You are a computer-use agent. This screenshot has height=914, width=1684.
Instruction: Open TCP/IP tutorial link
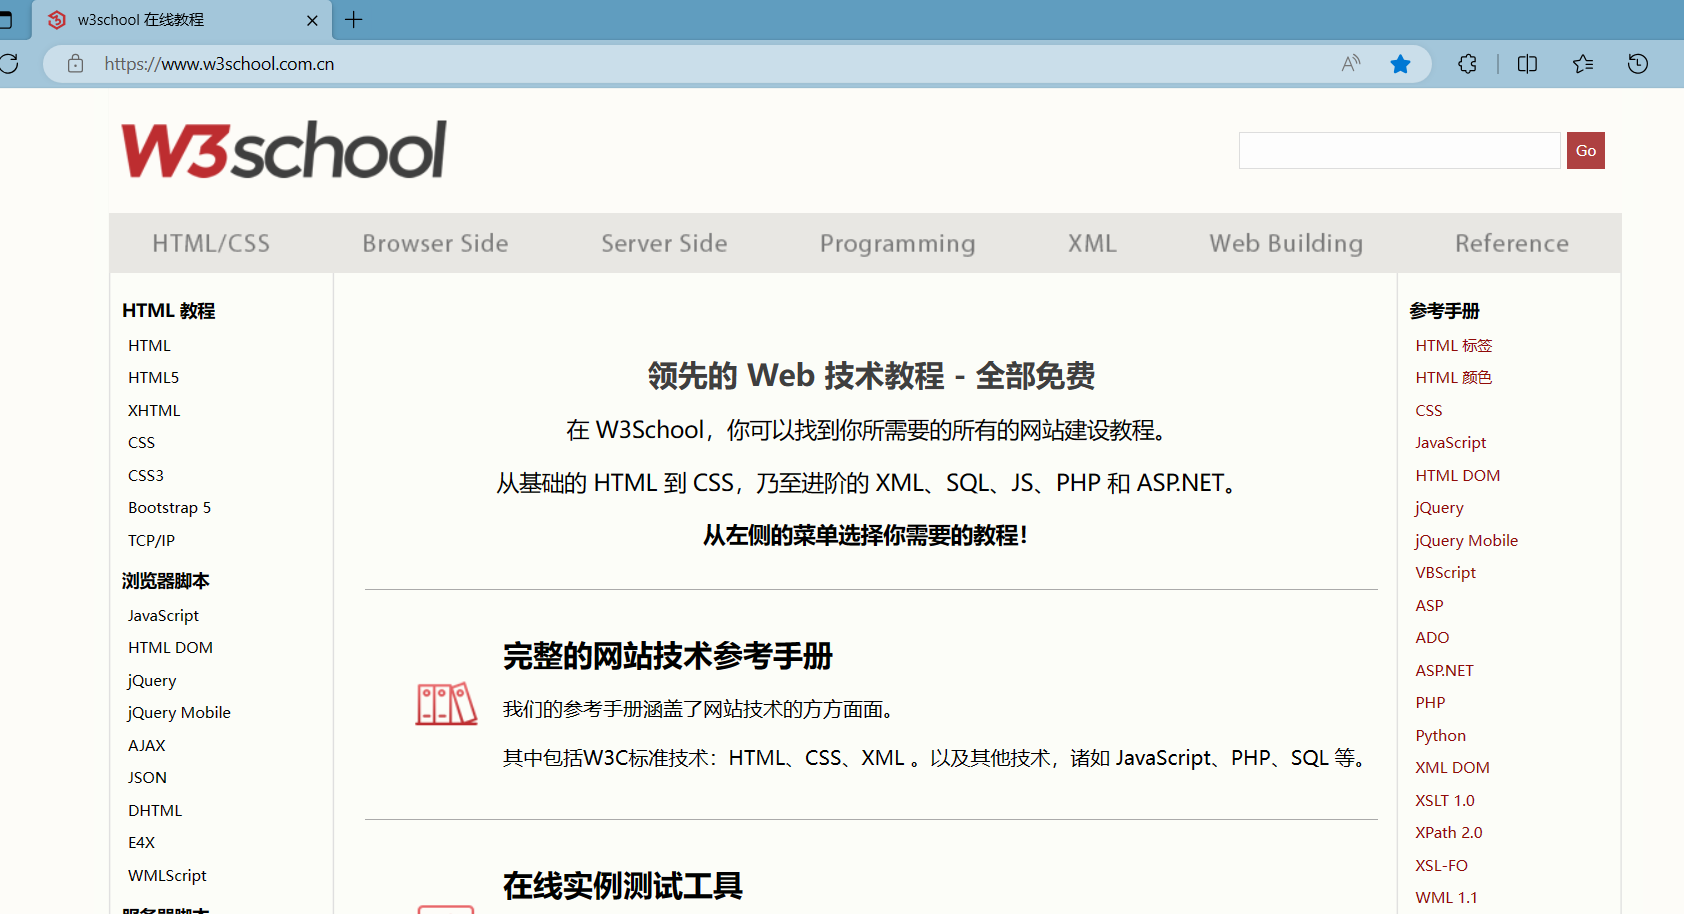click(151, 540)
